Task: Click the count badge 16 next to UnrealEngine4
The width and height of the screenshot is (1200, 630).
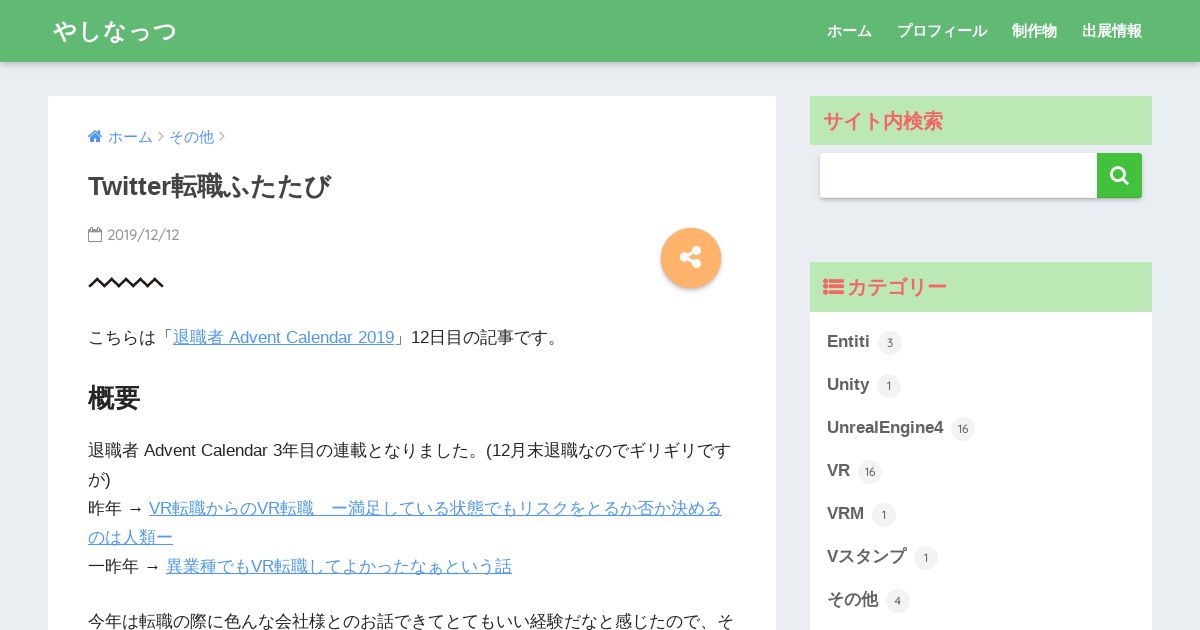Action: [x=963, y=429]
